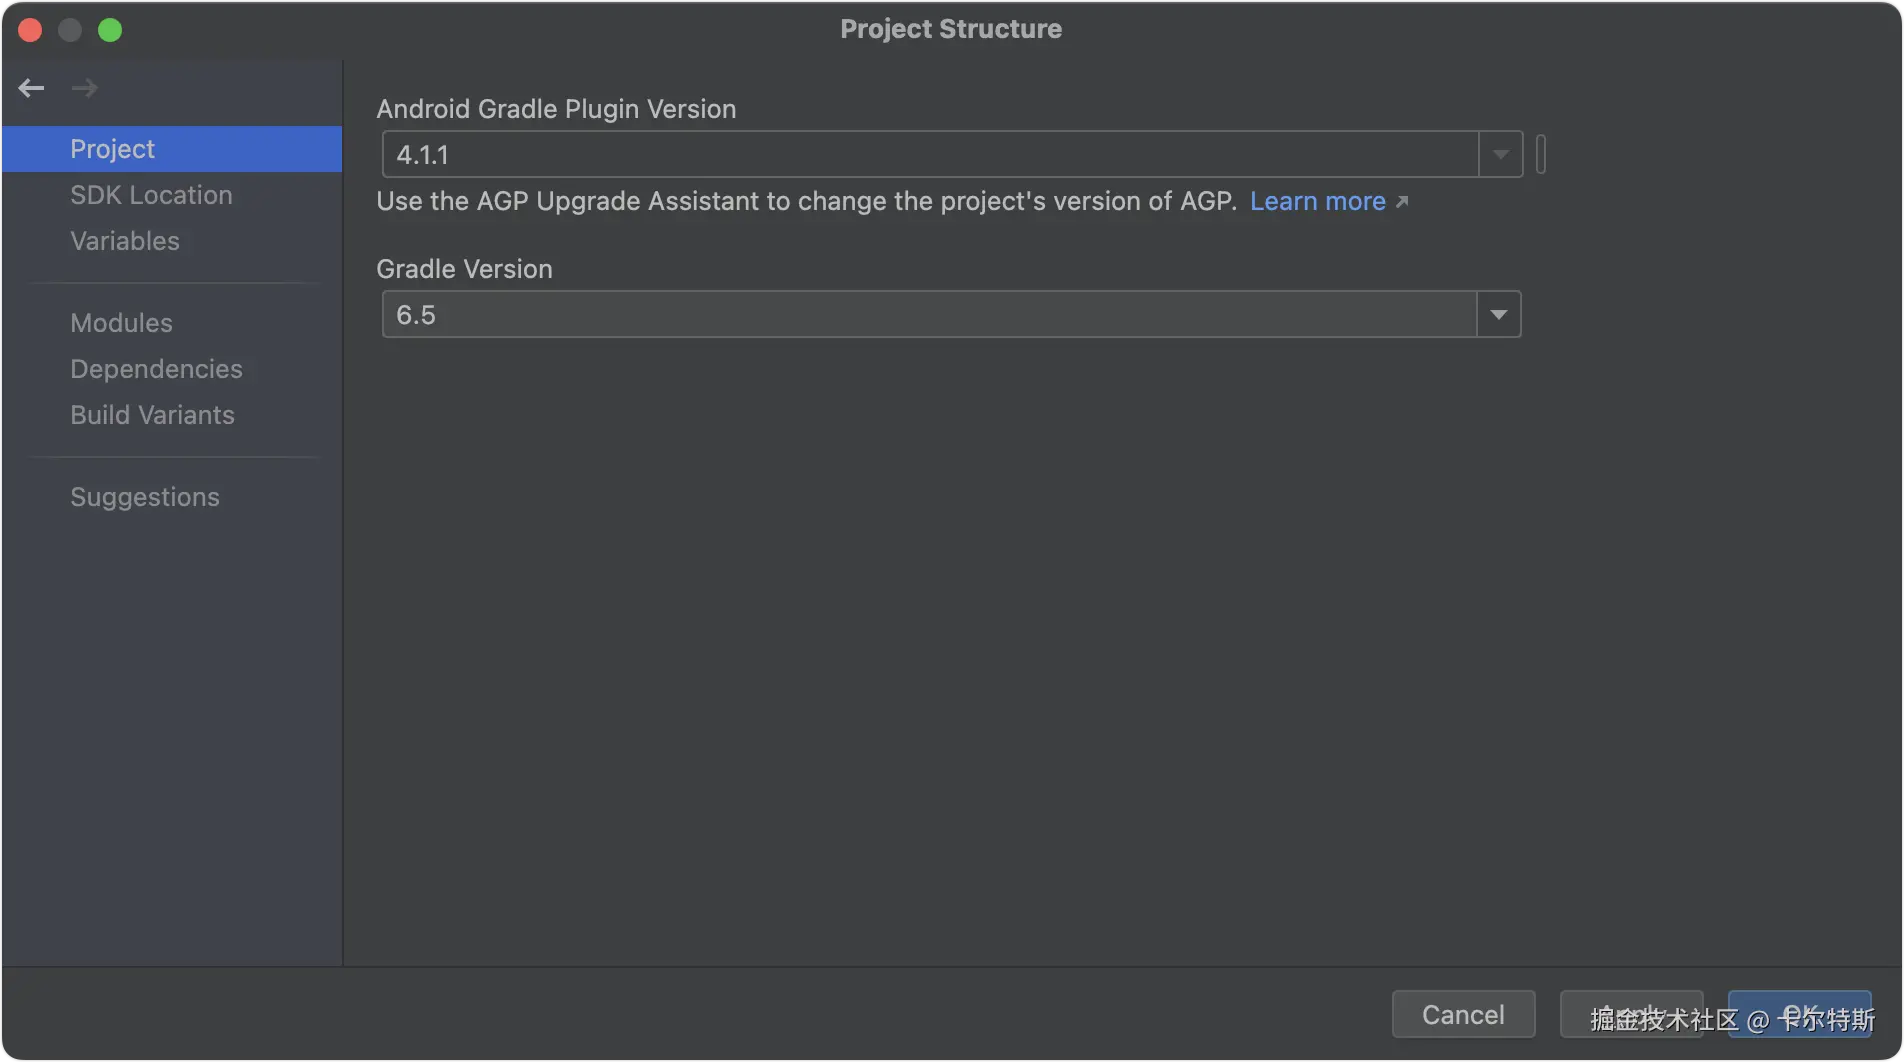Viewport: 1904px width, 1062px height.
Task: Expand the Gradle Version dropdown arrow
Action: 1498,315
